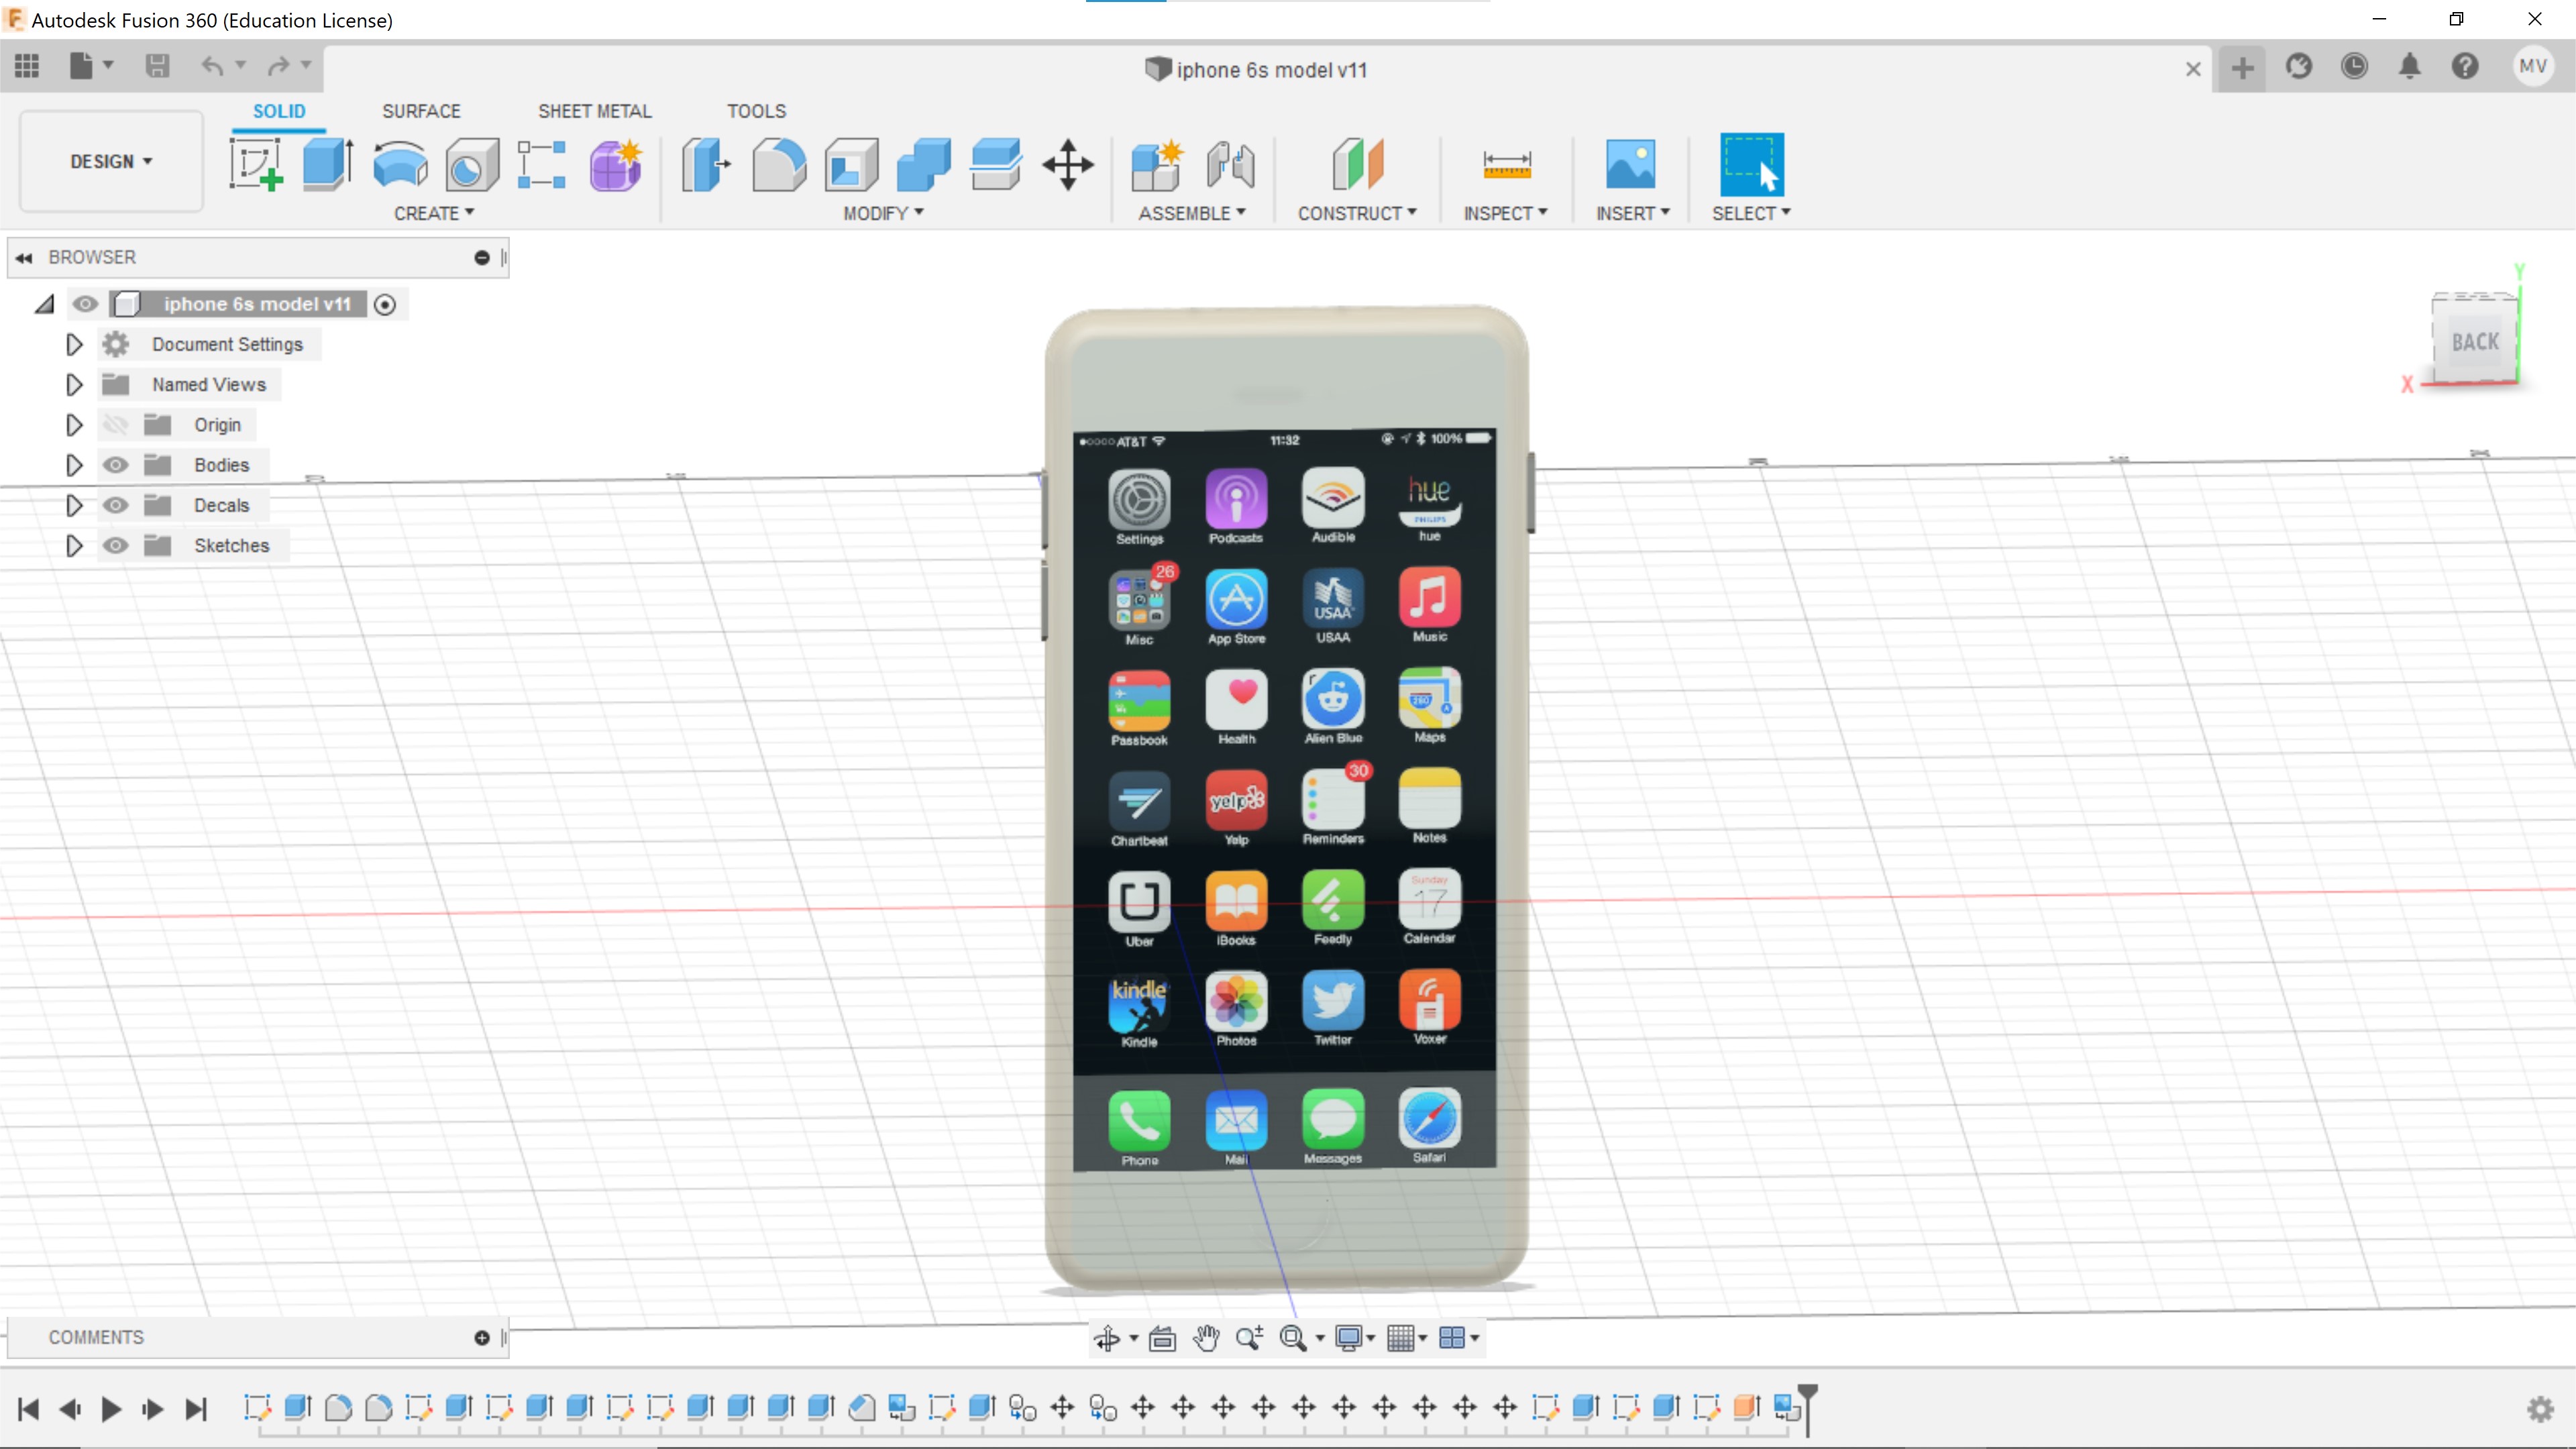Select the Extrude tool

[328, 164]
